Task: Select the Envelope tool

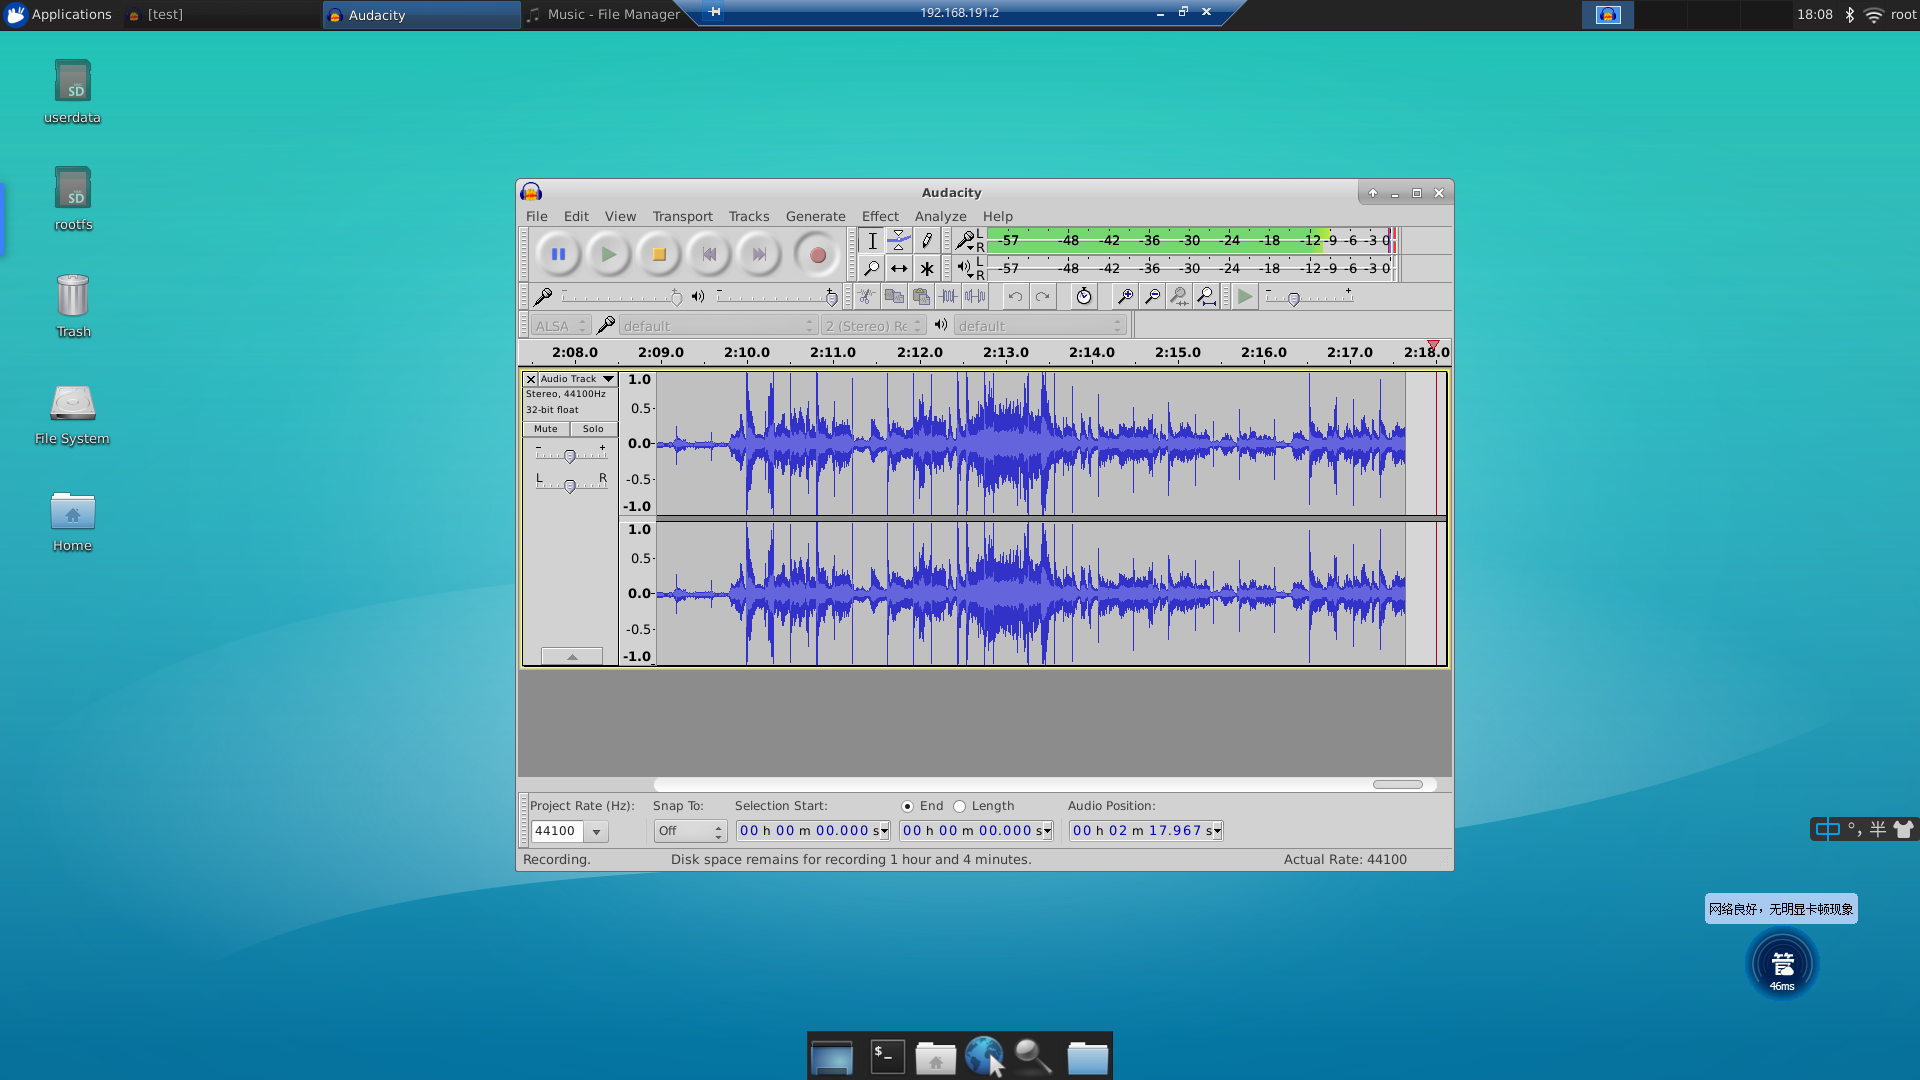Action: tap(899, 240)
